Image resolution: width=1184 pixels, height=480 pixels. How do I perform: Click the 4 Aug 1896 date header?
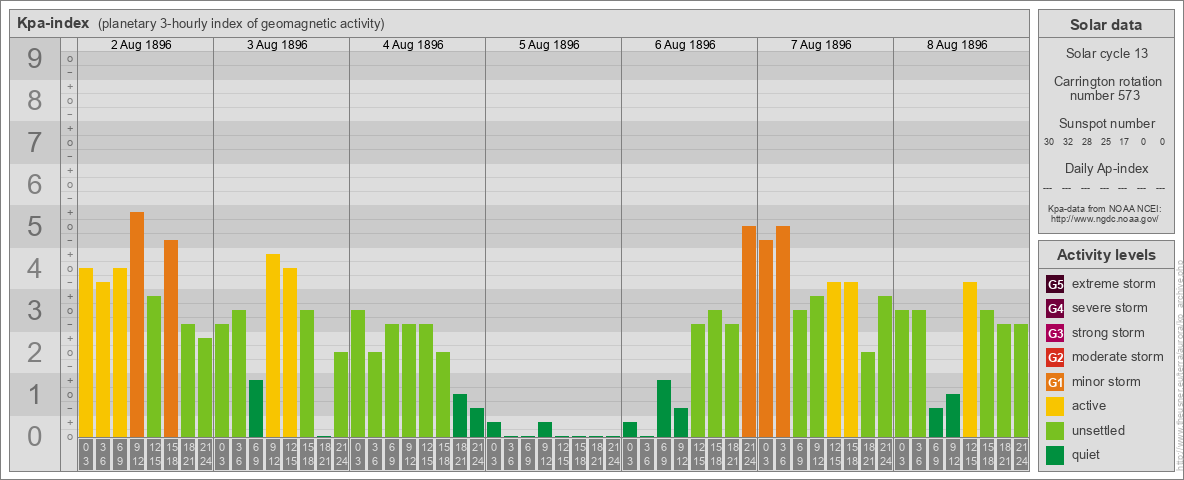(413, 45)
